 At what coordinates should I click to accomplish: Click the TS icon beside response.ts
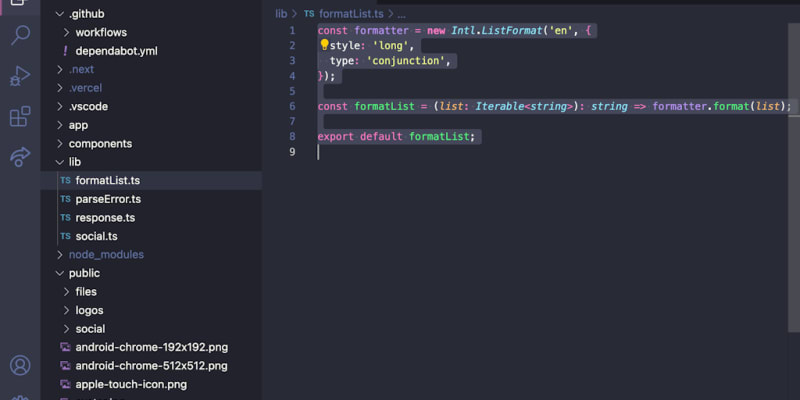point(66,217)
